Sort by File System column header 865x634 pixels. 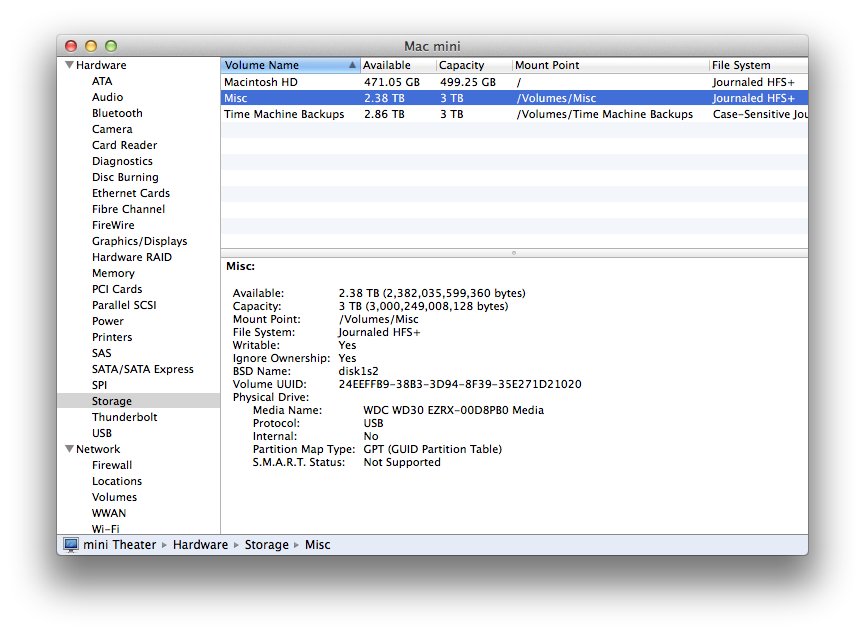tap(759, 65)
